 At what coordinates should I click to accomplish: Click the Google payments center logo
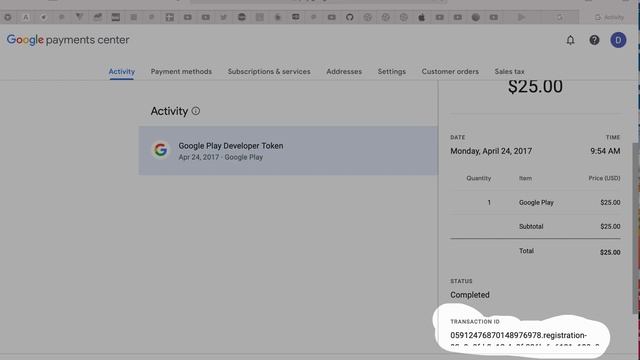pos(68,40)
